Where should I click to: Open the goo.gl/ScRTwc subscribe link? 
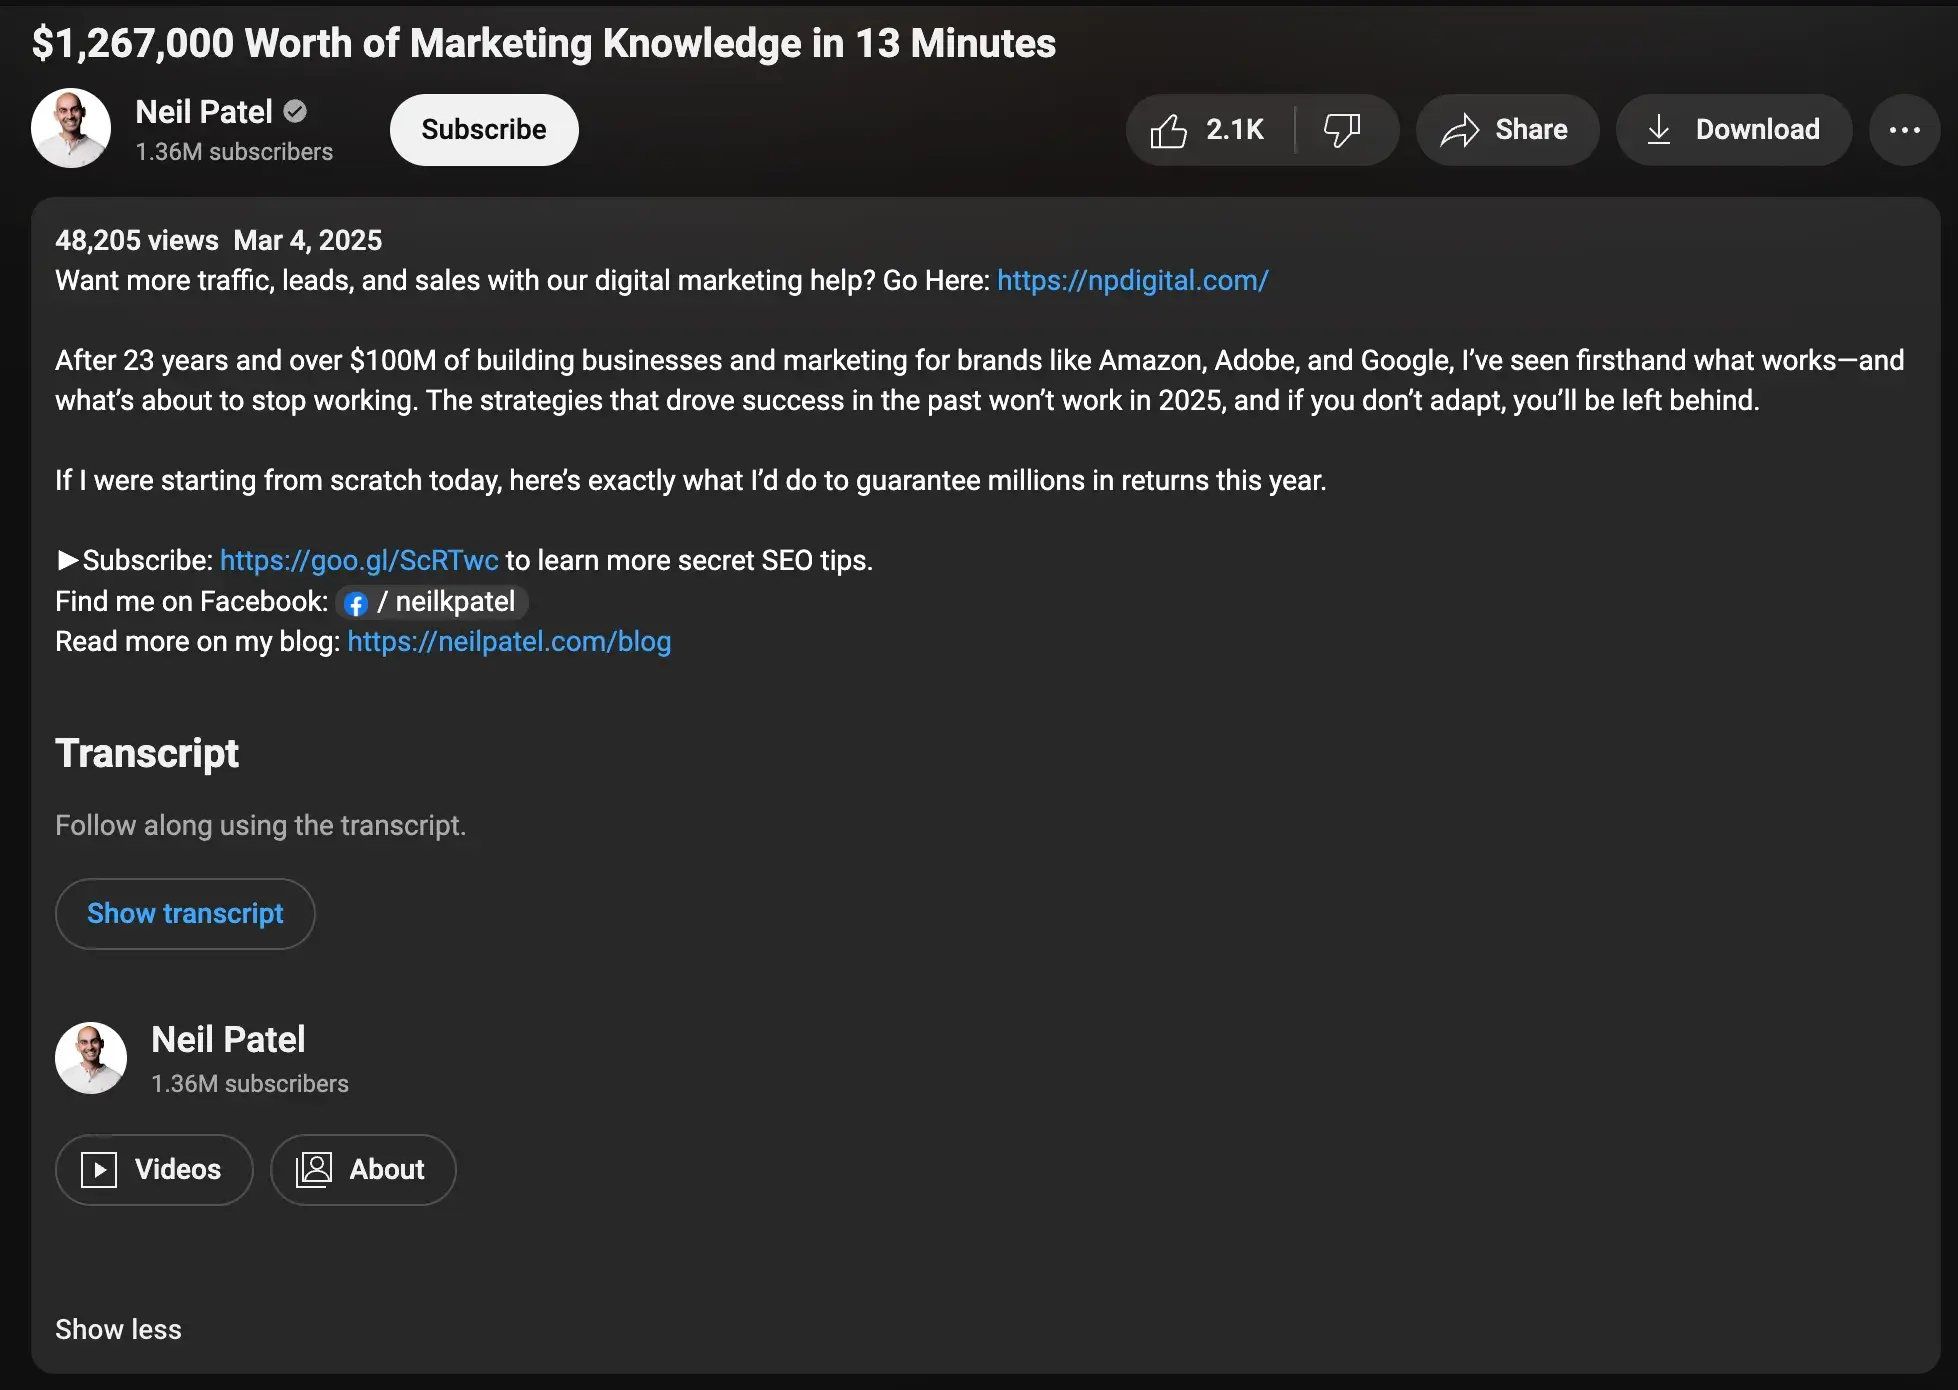click(x=358, y=561)
